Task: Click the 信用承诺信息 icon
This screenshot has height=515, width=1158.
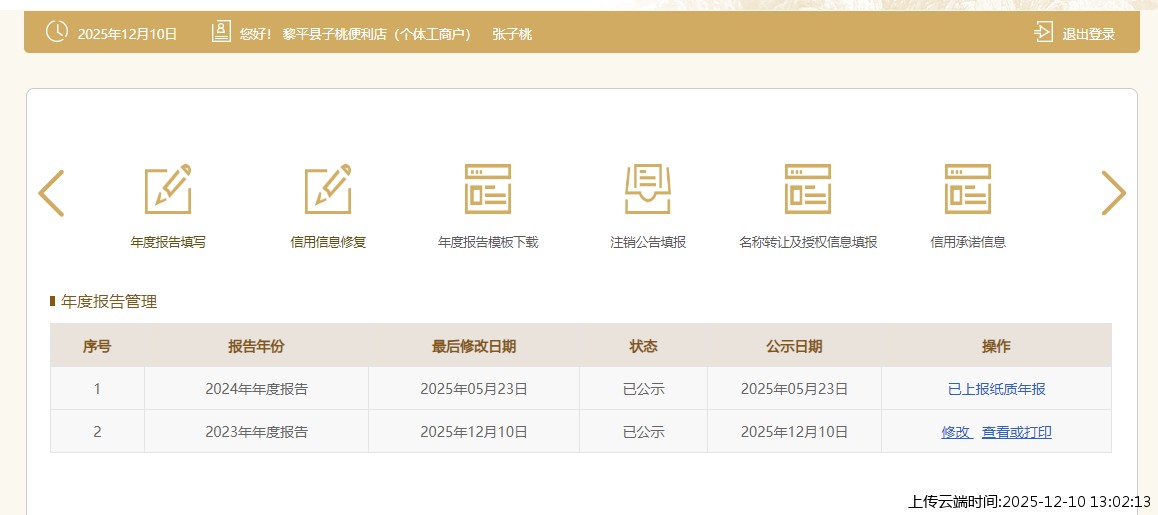Action: (968, 189)
